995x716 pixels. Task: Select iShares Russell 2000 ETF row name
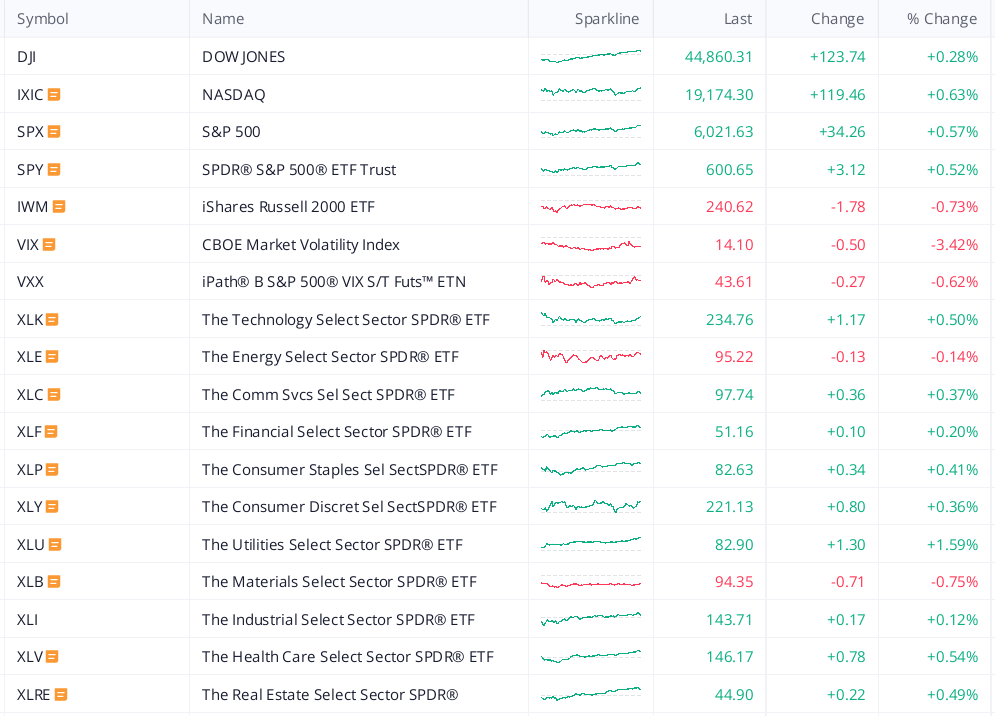pyautogui.click(x=288, y=206)
